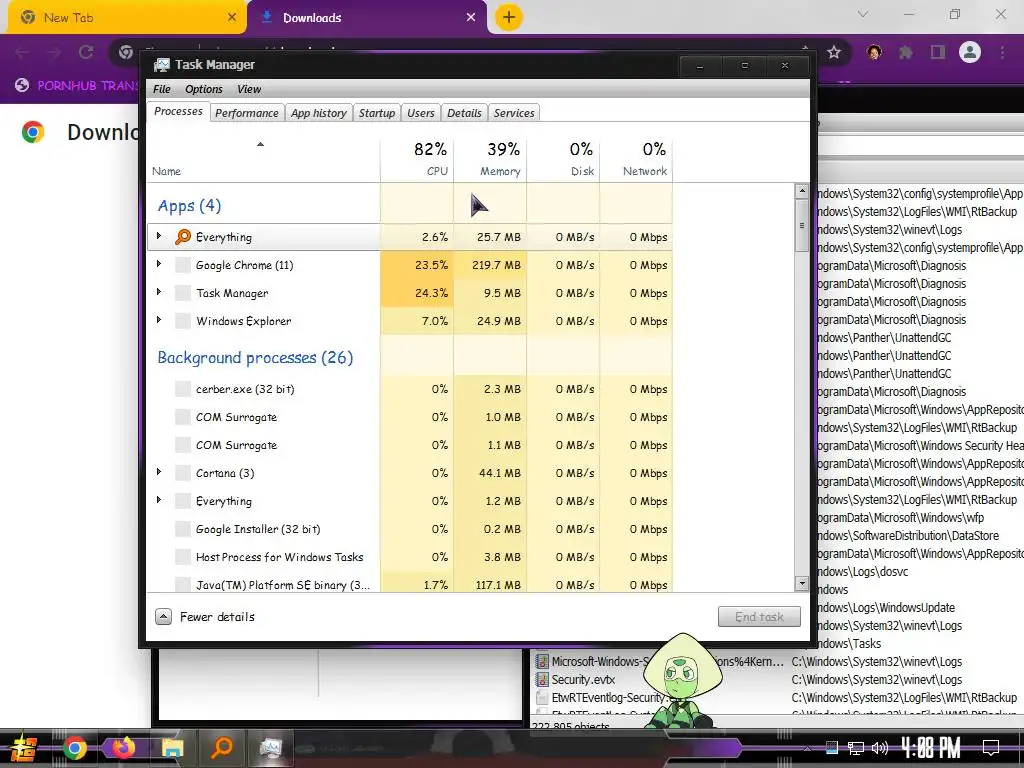Screen dimensions: 1024x768
Task: Click the Apps (4) group header
Action: pyautogui.click(x=189, y=206)
